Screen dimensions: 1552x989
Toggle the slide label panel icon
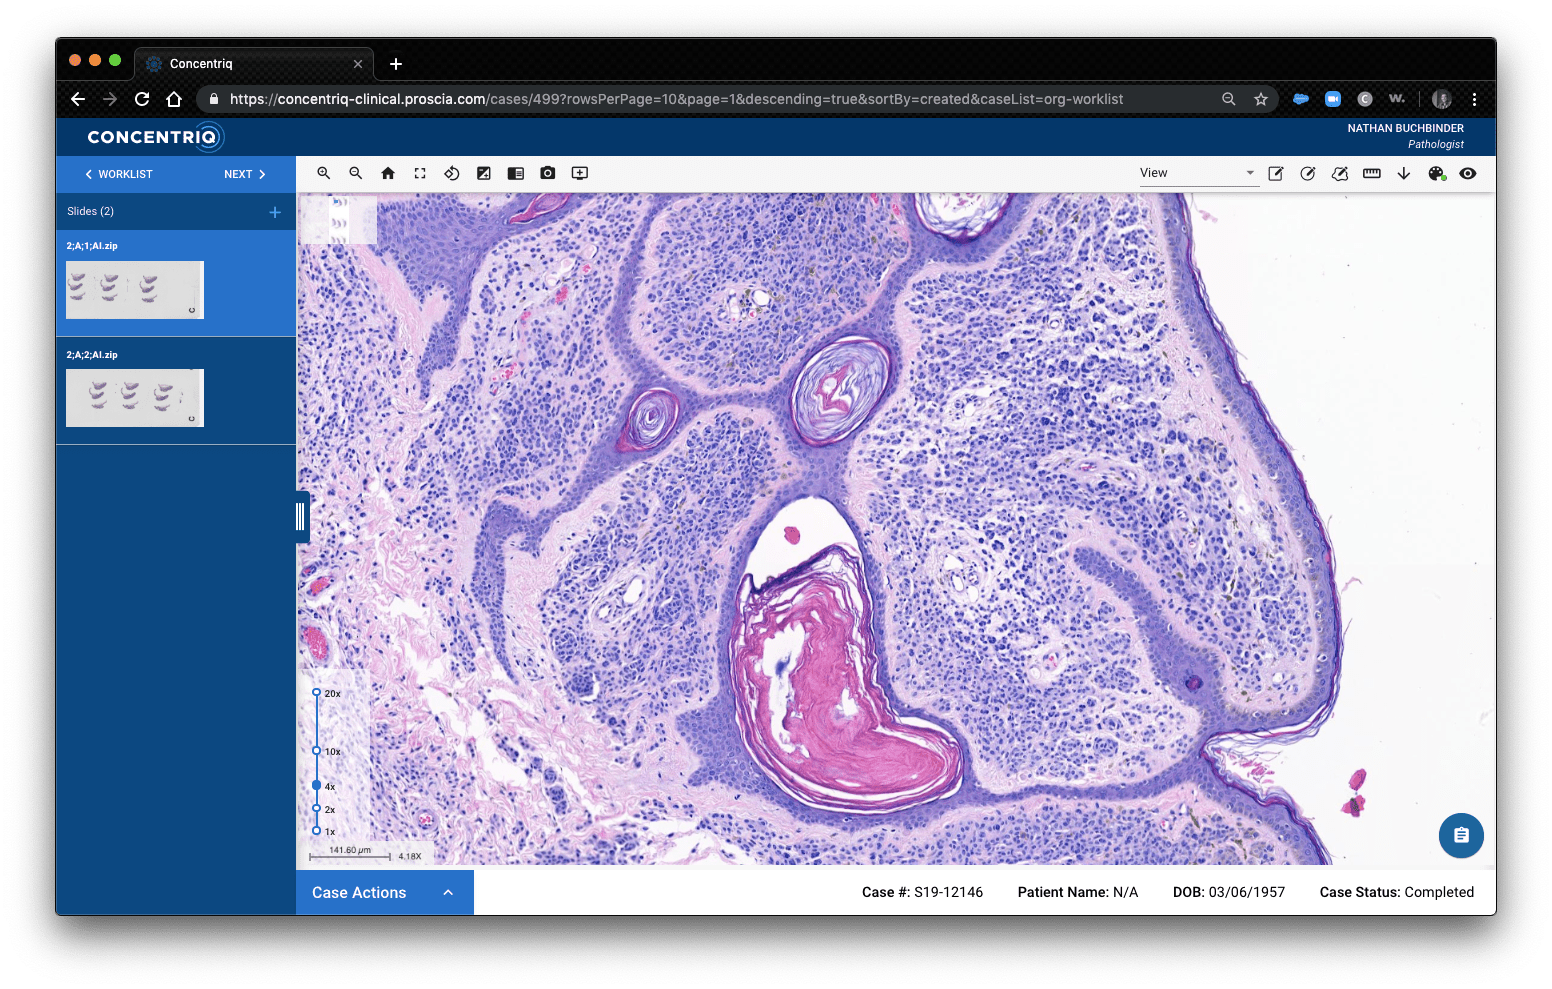click(x=516, y=173)
